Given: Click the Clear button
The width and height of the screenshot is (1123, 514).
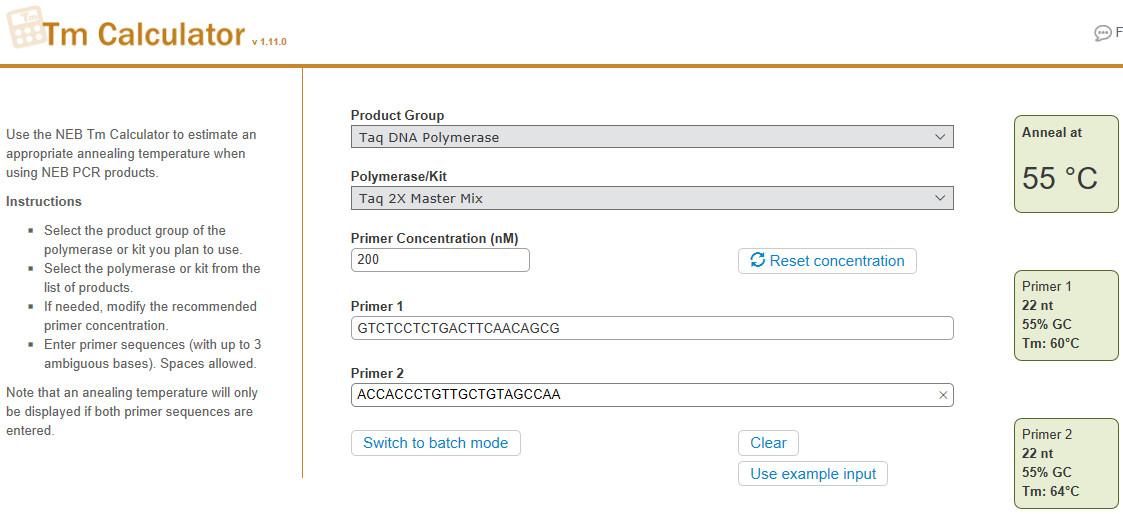Looking at the screenshot, I should (768, 443).
